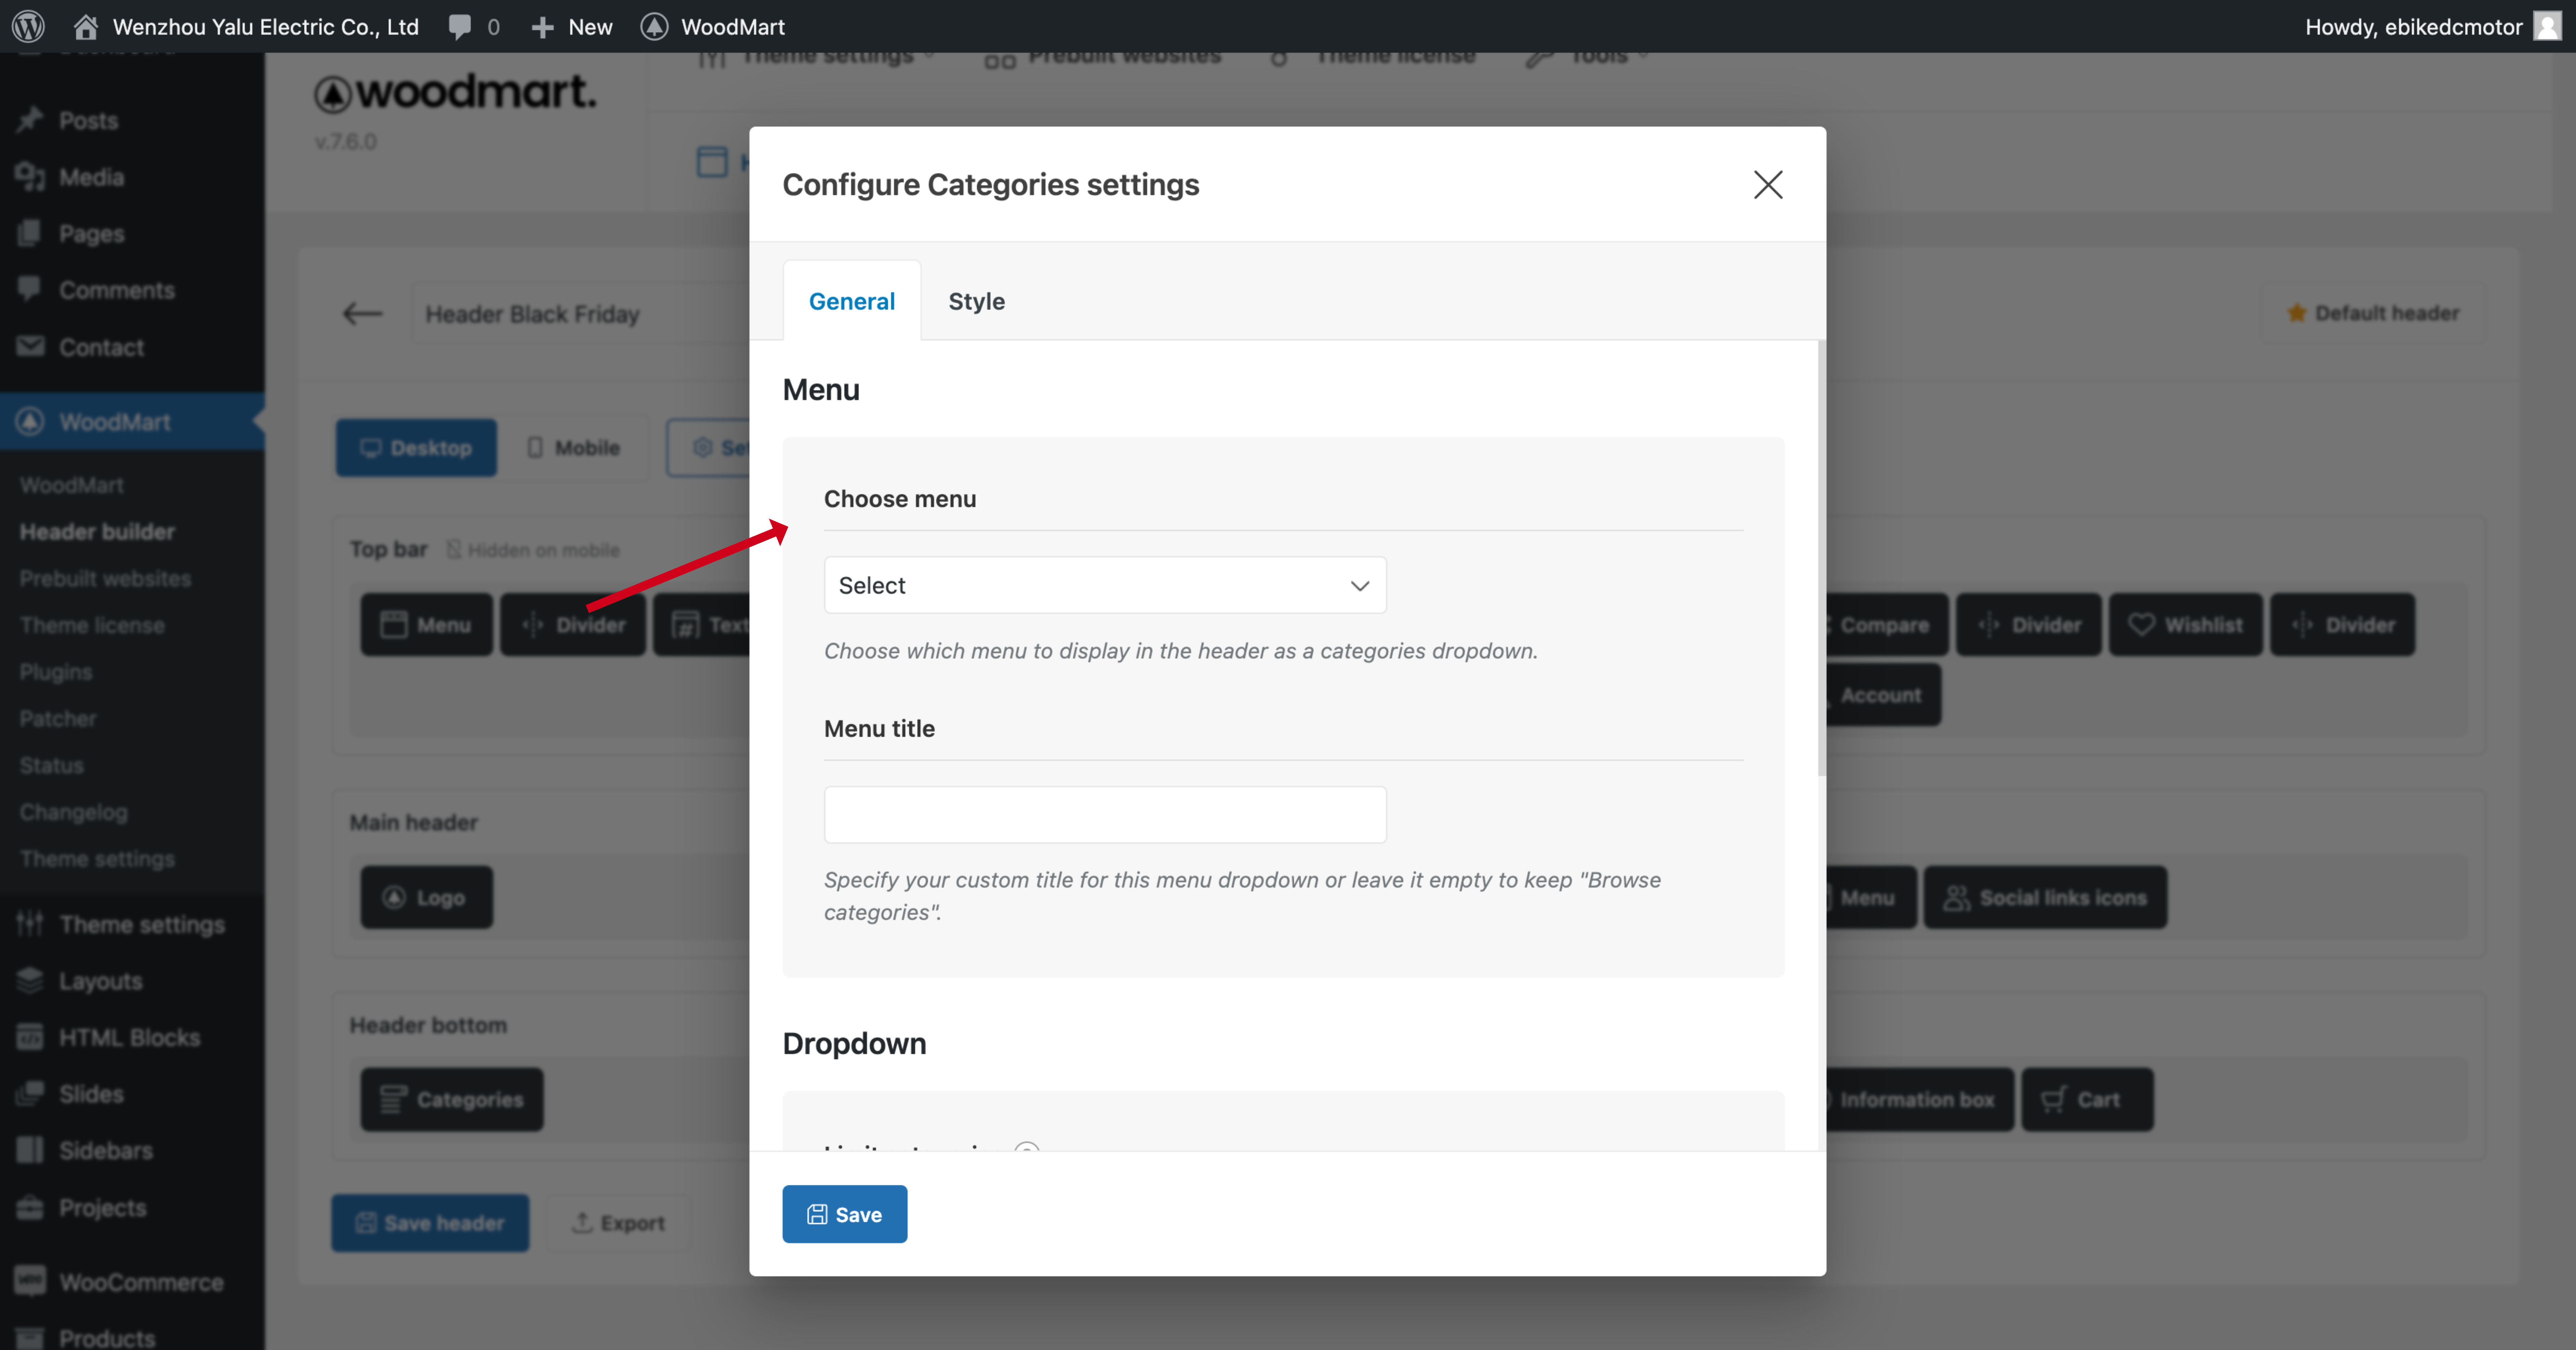2576x1350 pixels.
Task: Open the Choose menu Select dropdown
Action: tap(1104, 585)
